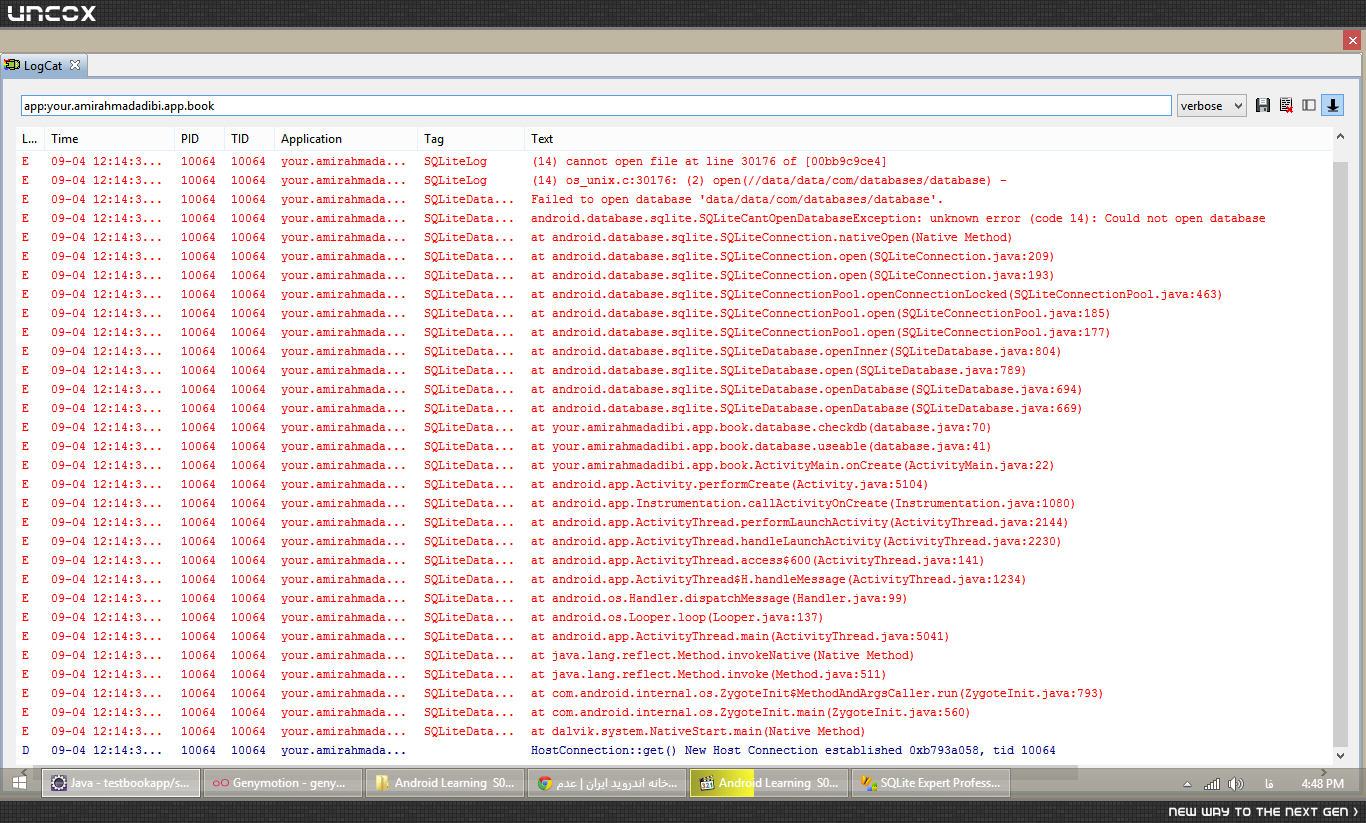1366x823 pixels.
Task: Open the Windows Start button
Action: 19,783
